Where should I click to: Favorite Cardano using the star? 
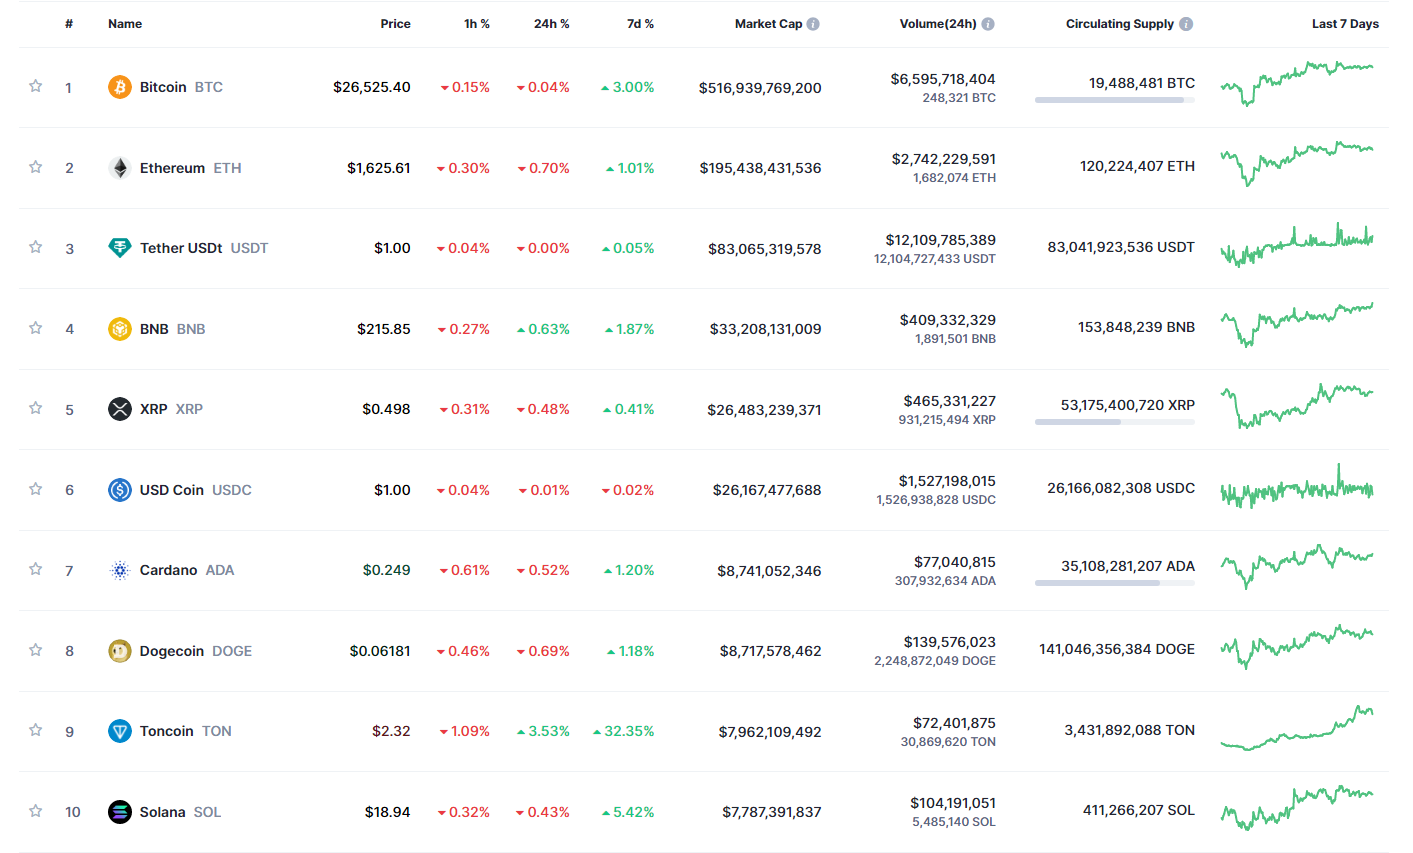point(36,569)
